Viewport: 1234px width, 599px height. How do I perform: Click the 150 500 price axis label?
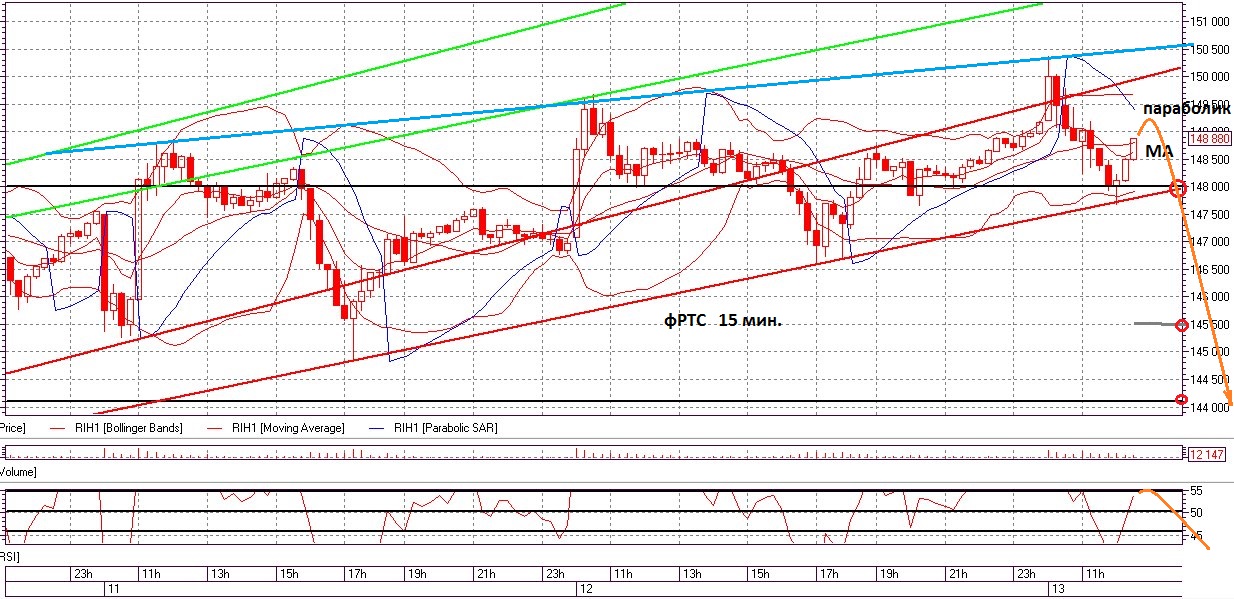[1210, 49]
